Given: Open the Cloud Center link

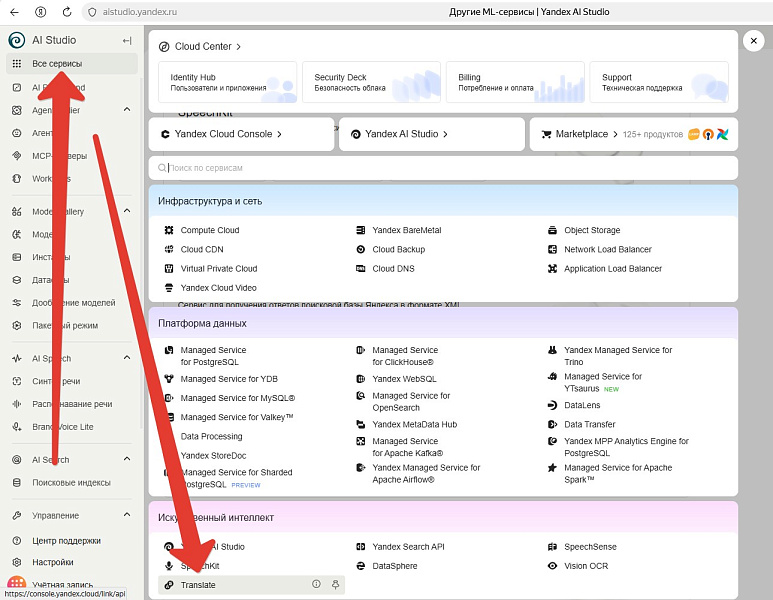Looking at the screenshot, I should tap(200, 46).
